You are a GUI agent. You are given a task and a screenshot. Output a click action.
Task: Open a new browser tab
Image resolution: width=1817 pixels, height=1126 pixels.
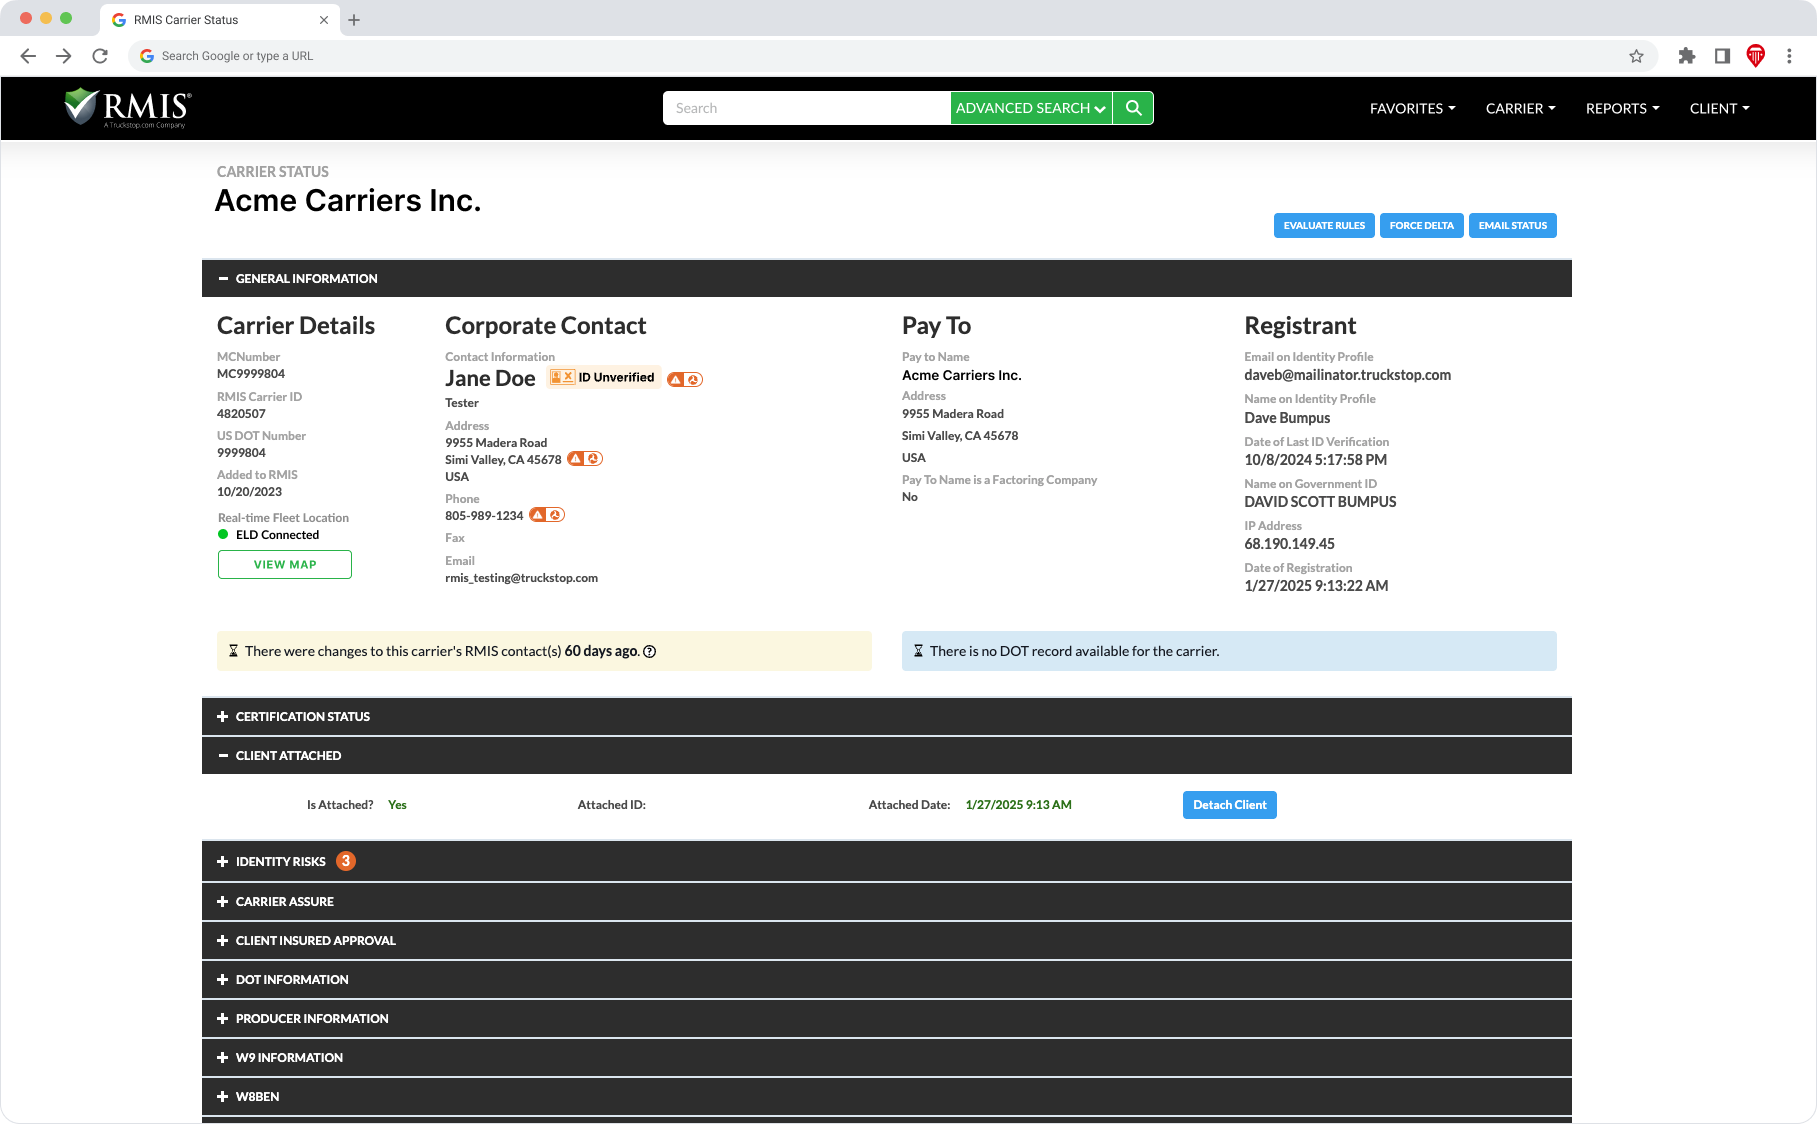(354, 20)
